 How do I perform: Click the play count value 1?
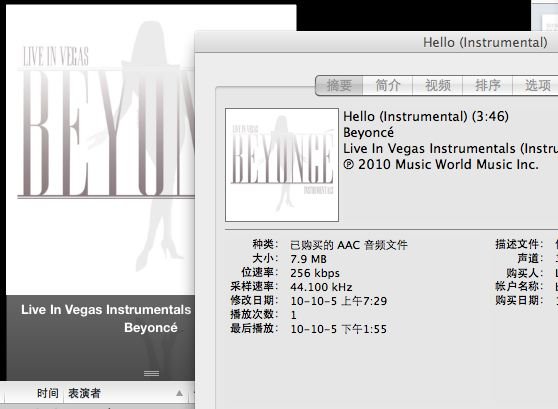293,315
